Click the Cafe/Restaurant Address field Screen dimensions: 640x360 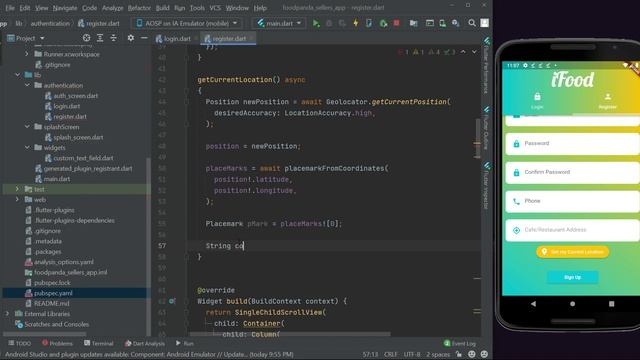pos(572,230)
